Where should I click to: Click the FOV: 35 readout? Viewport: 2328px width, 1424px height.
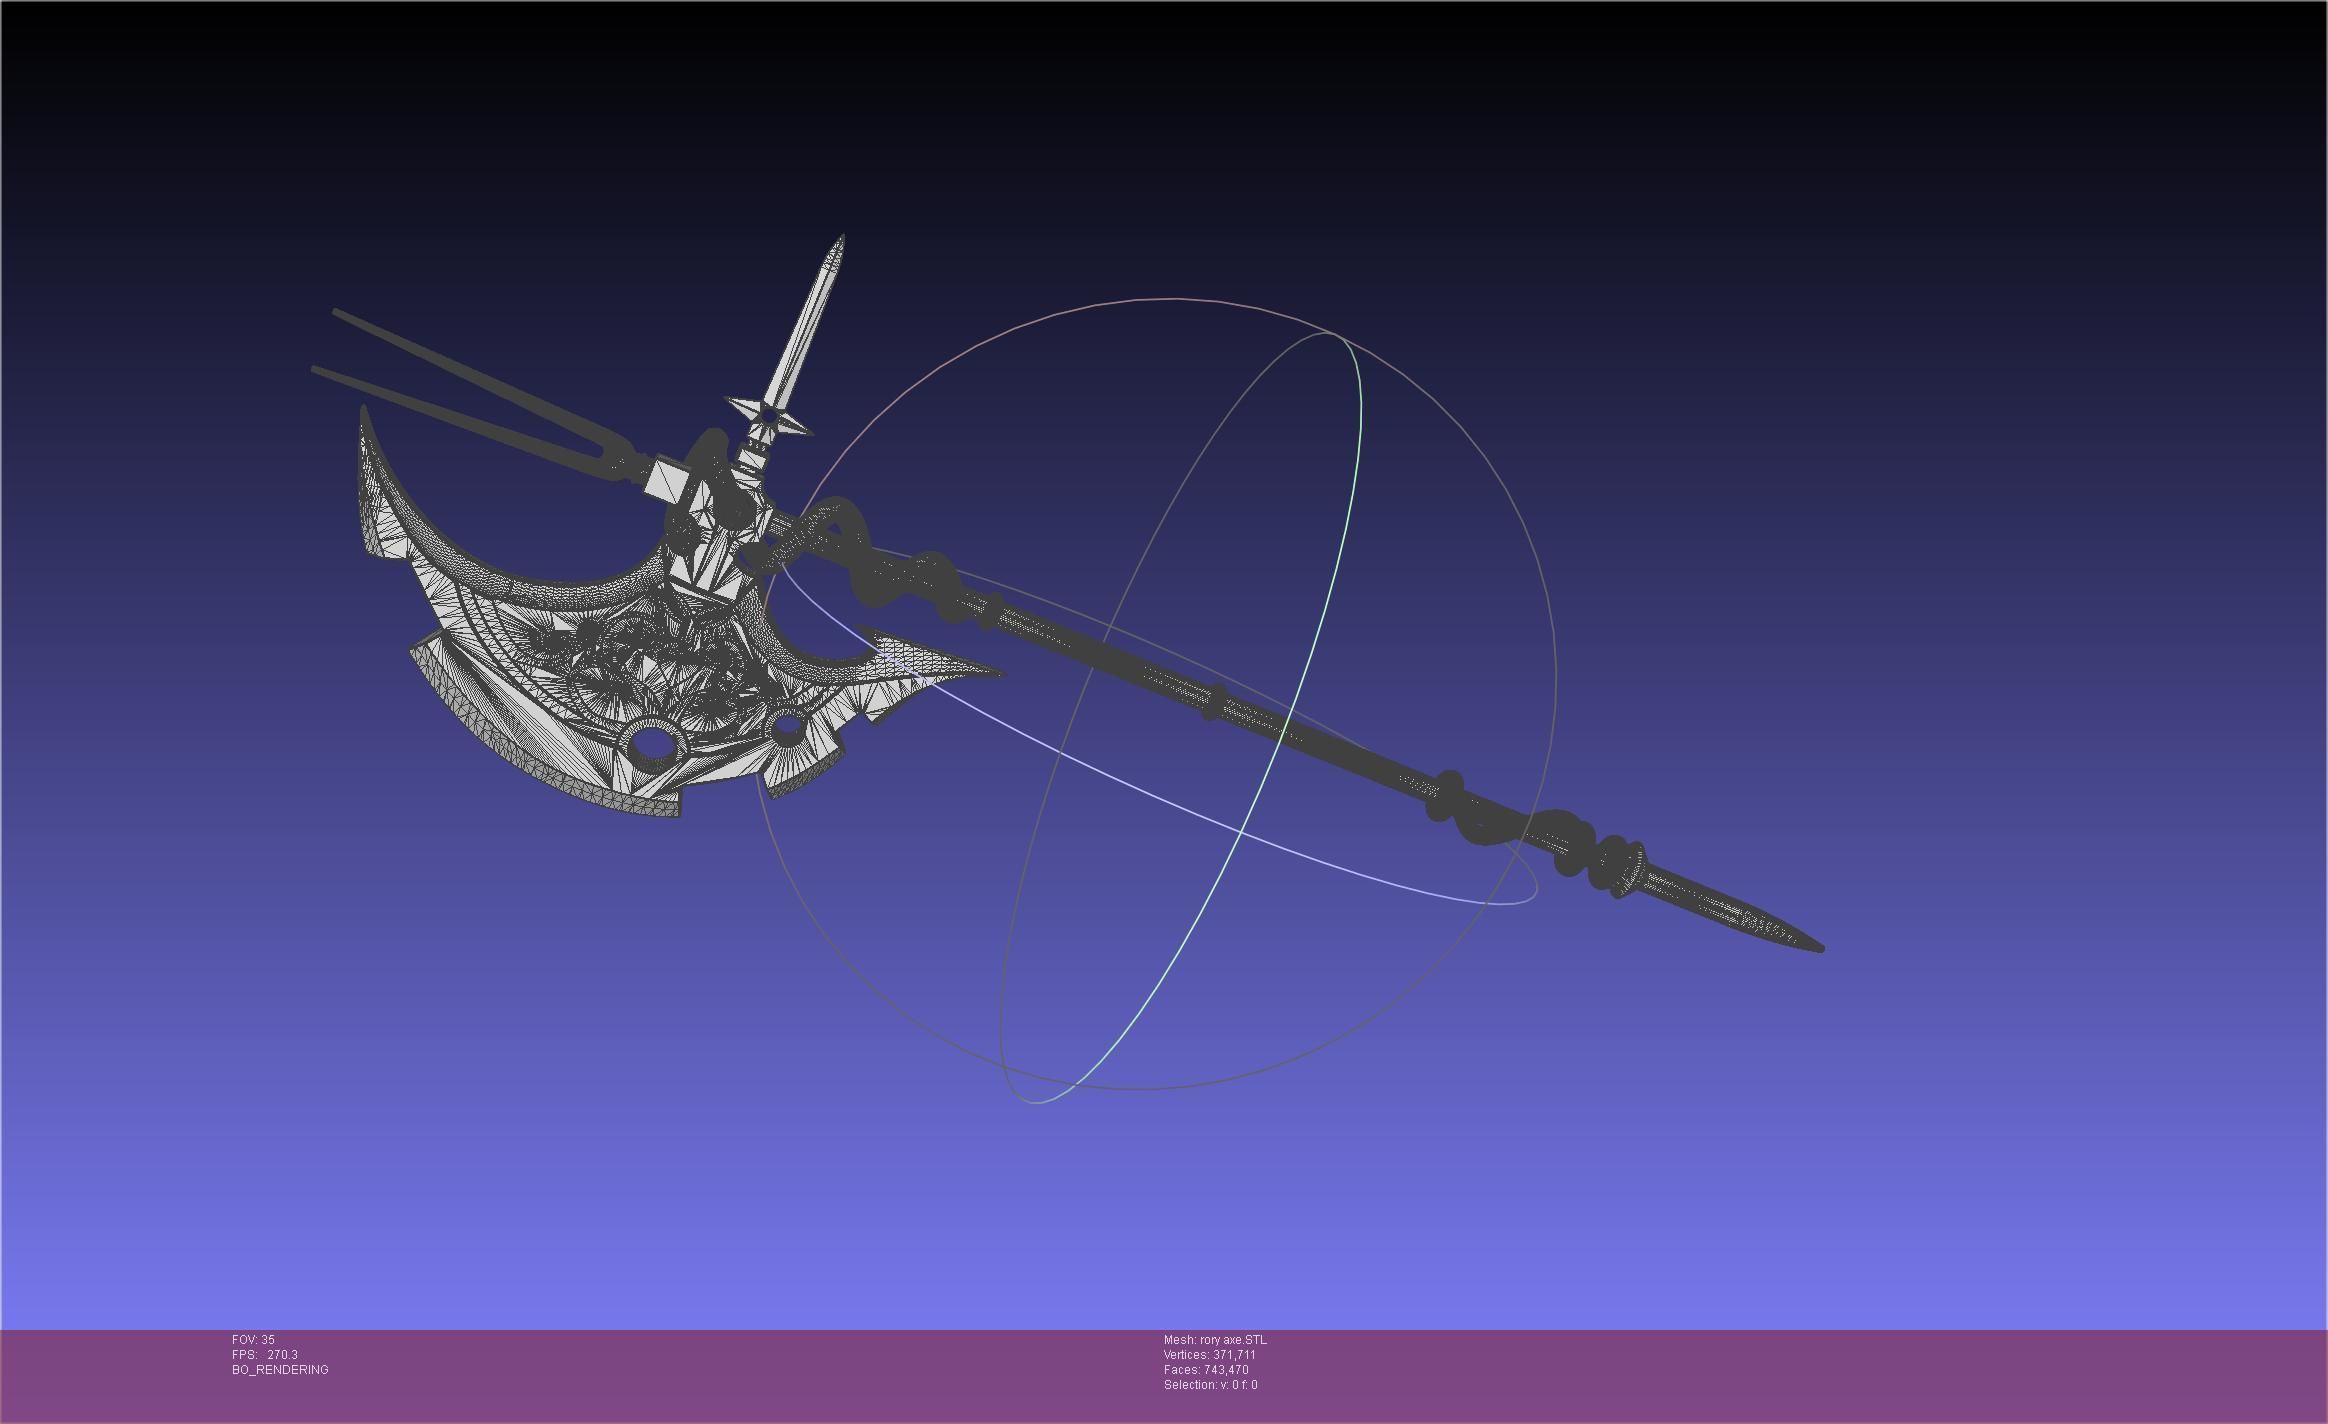click(253, 1339)
